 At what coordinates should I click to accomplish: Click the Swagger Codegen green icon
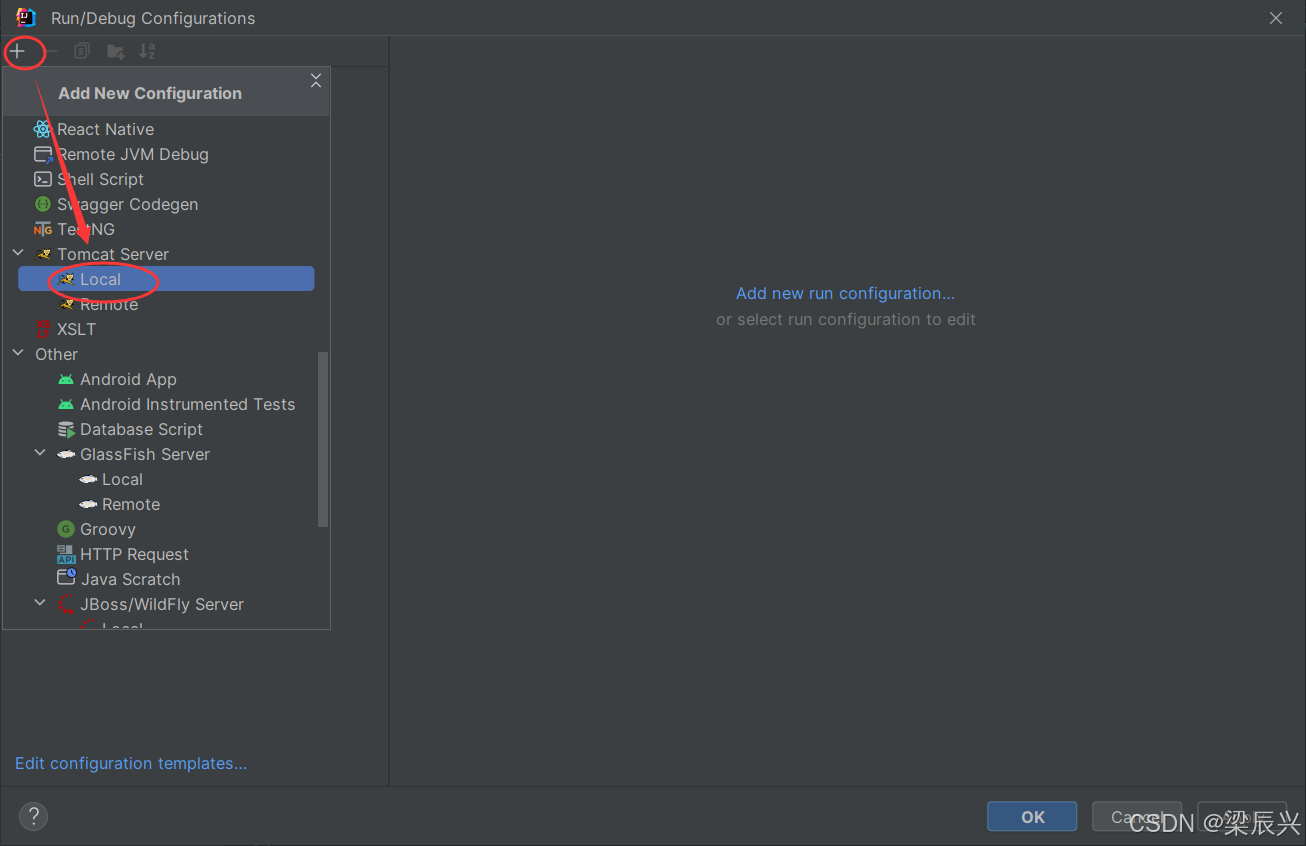coord(42,204)
